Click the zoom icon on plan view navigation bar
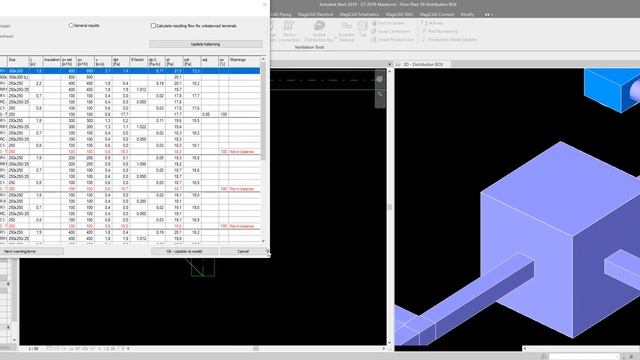This screenshot has width=640, height=360. tap(380, 94)
